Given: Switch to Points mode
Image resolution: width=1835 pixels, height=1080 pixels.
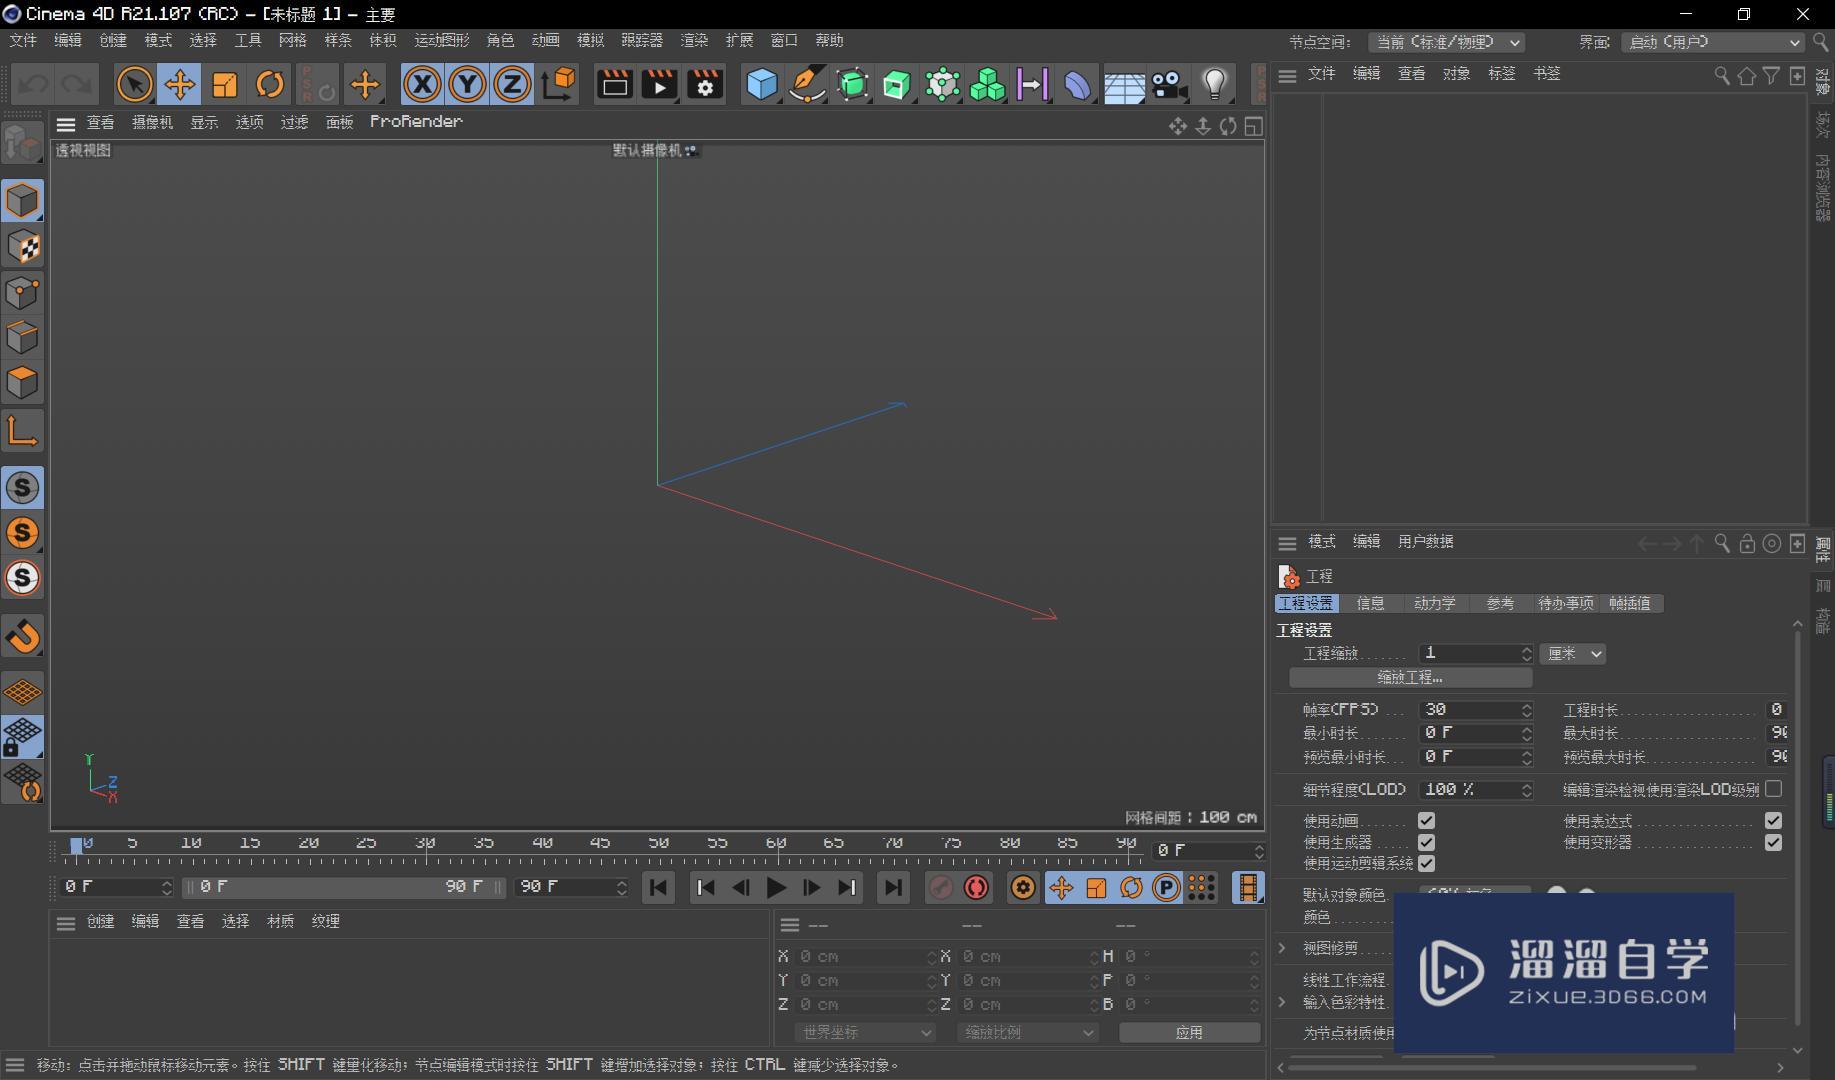Looking at the screenshot, I should tap(22, 293).
